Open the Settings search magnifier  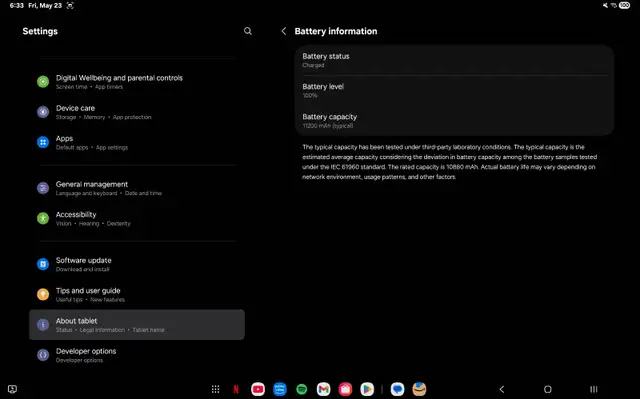[248, 31]
